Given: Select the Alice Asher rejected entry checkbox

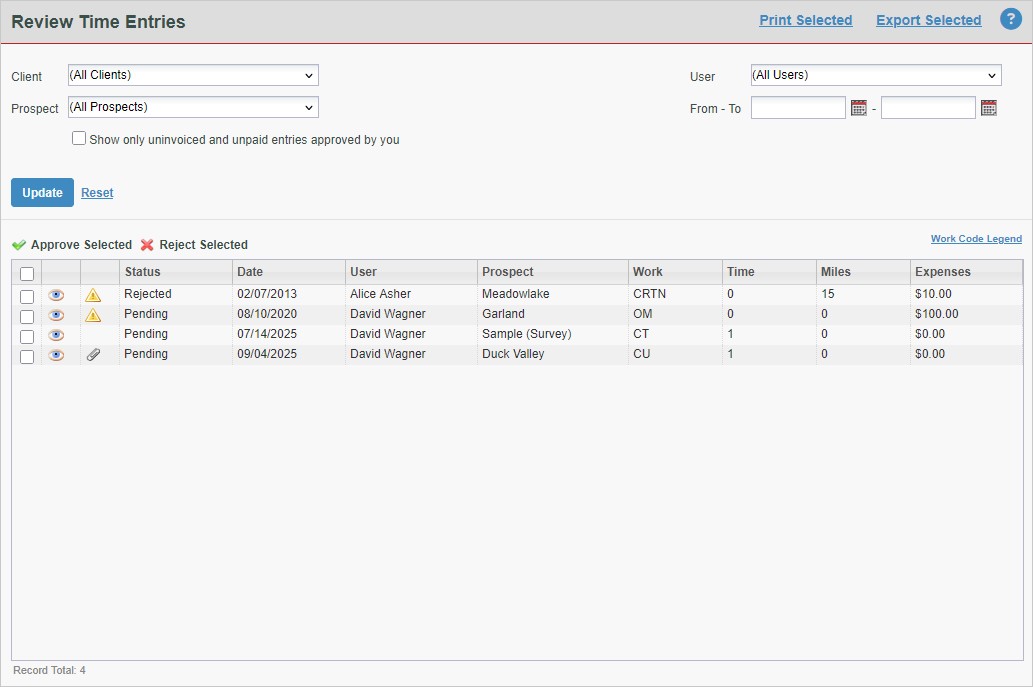Looking at the screenshot, I should click(x=27, y=296).
